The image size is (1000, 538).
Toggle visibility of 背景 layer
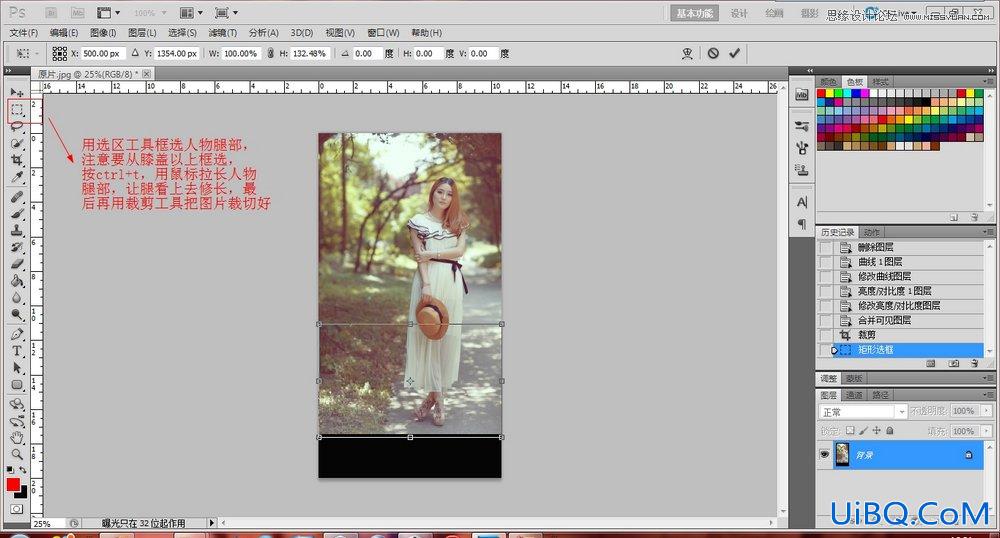[x=825, y=454]
